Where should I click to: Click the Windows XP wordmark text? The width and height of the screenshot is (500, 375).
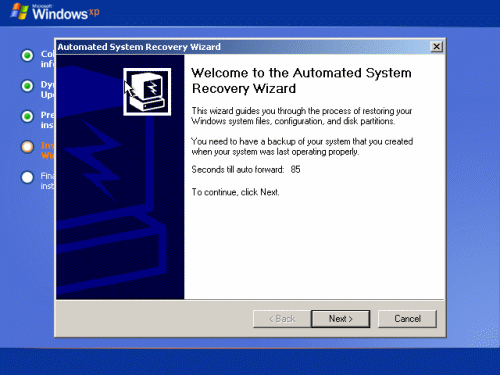point(66,13)
